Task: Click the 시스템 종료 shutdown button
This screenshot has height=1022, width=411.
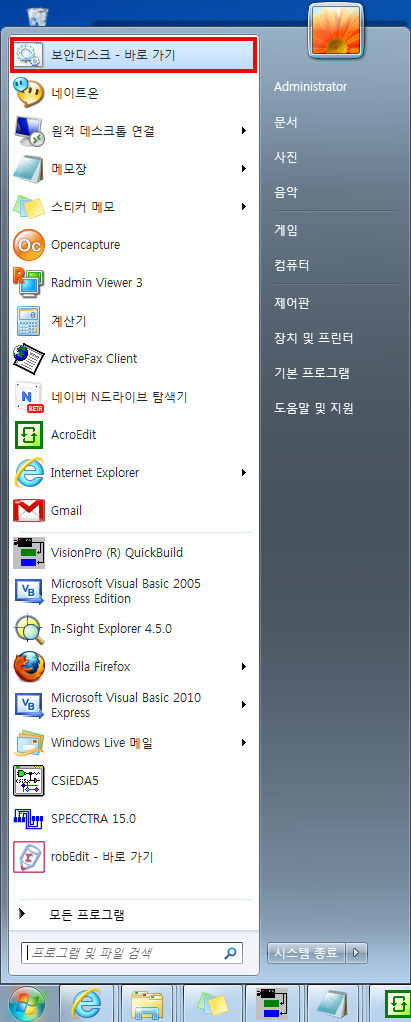Action: click(x=306, y=953)
